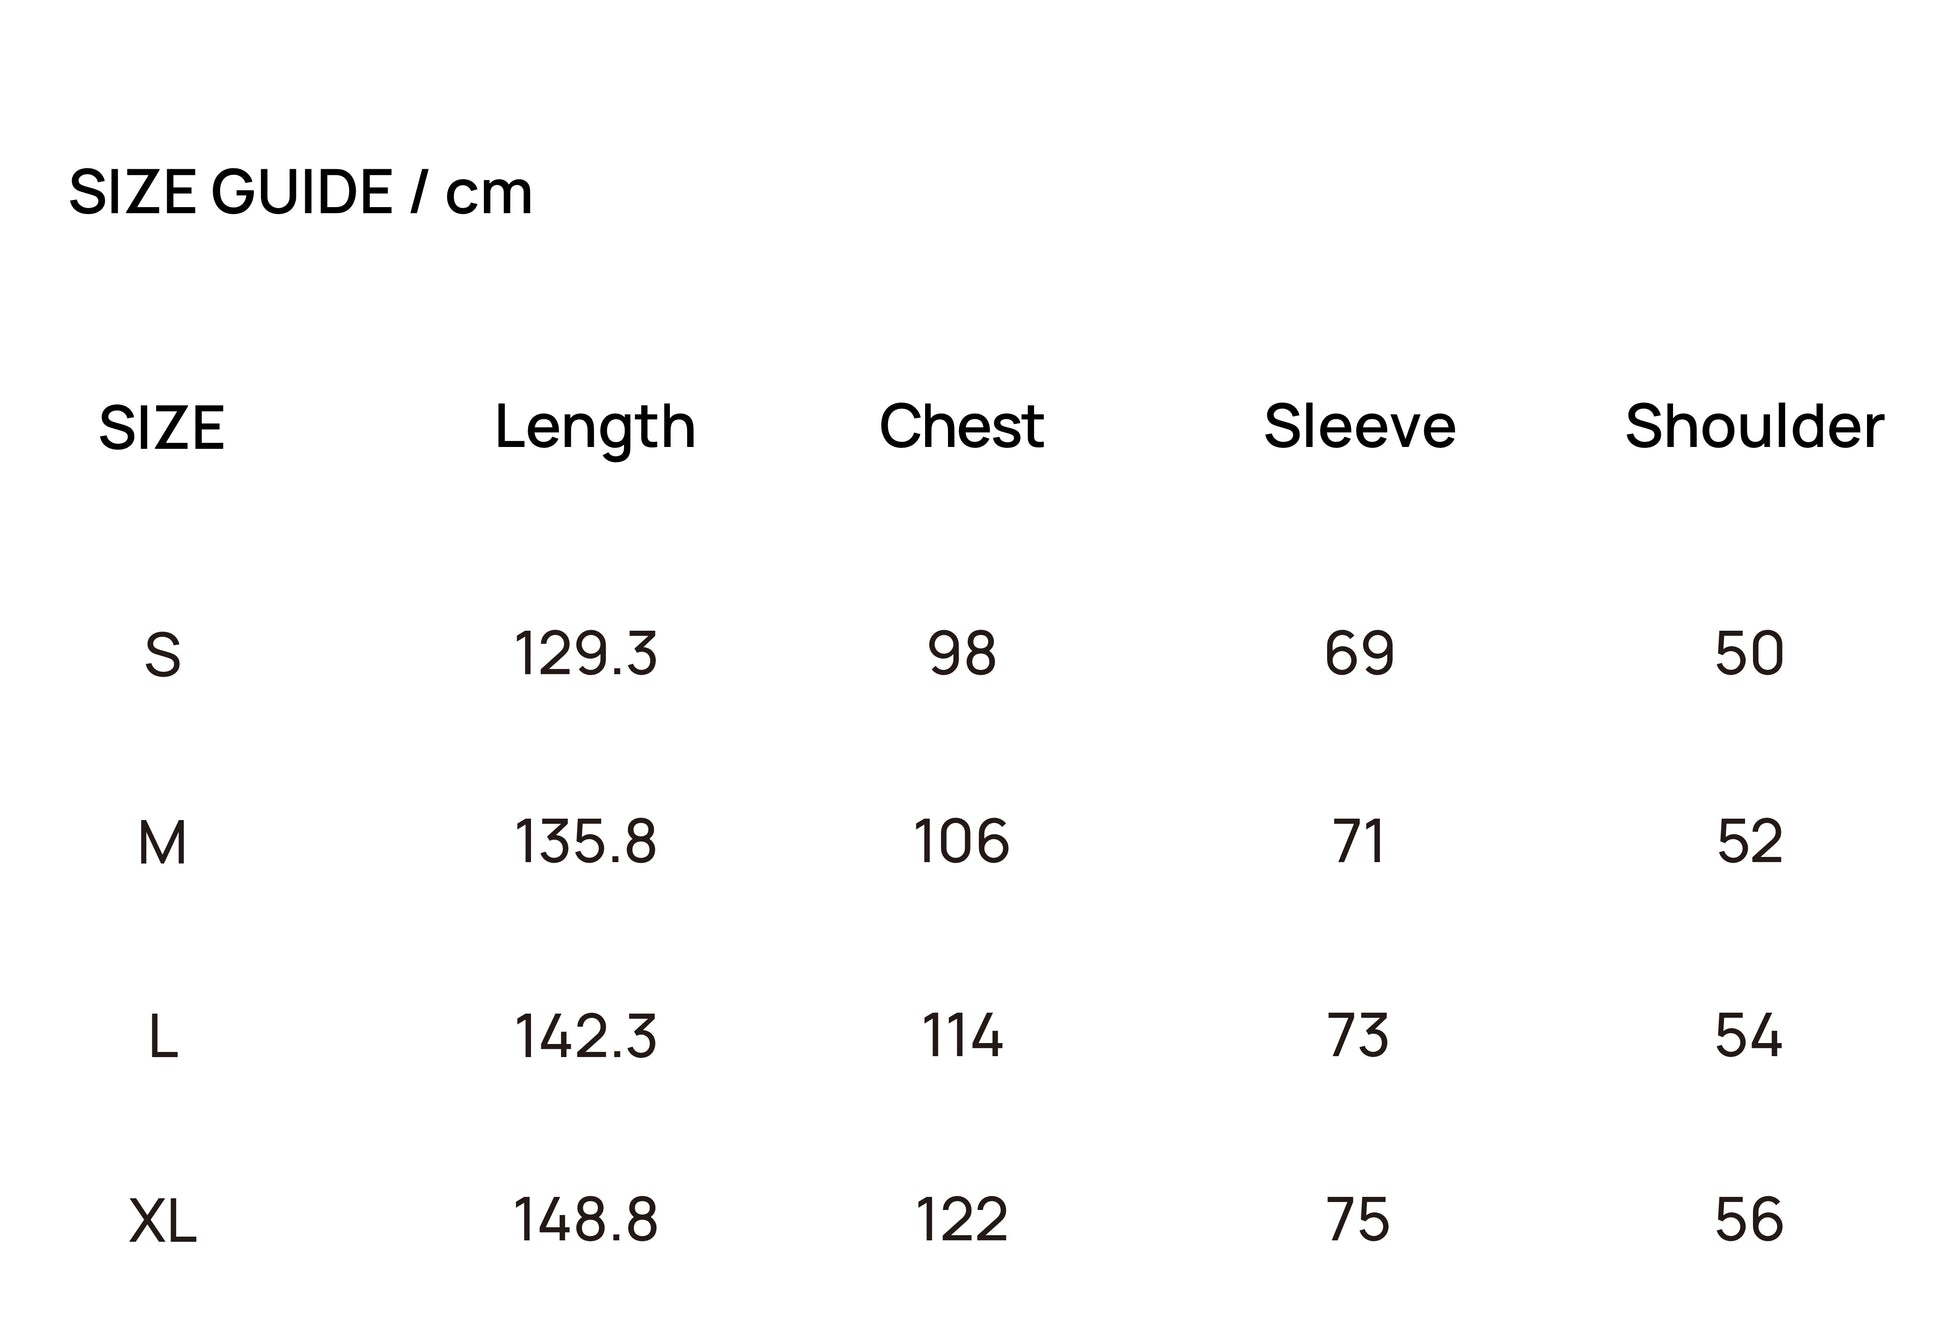This screenshot has height=1332, width=1946.
Task: Select the Sleeve column header
Action: (1359, 426)
